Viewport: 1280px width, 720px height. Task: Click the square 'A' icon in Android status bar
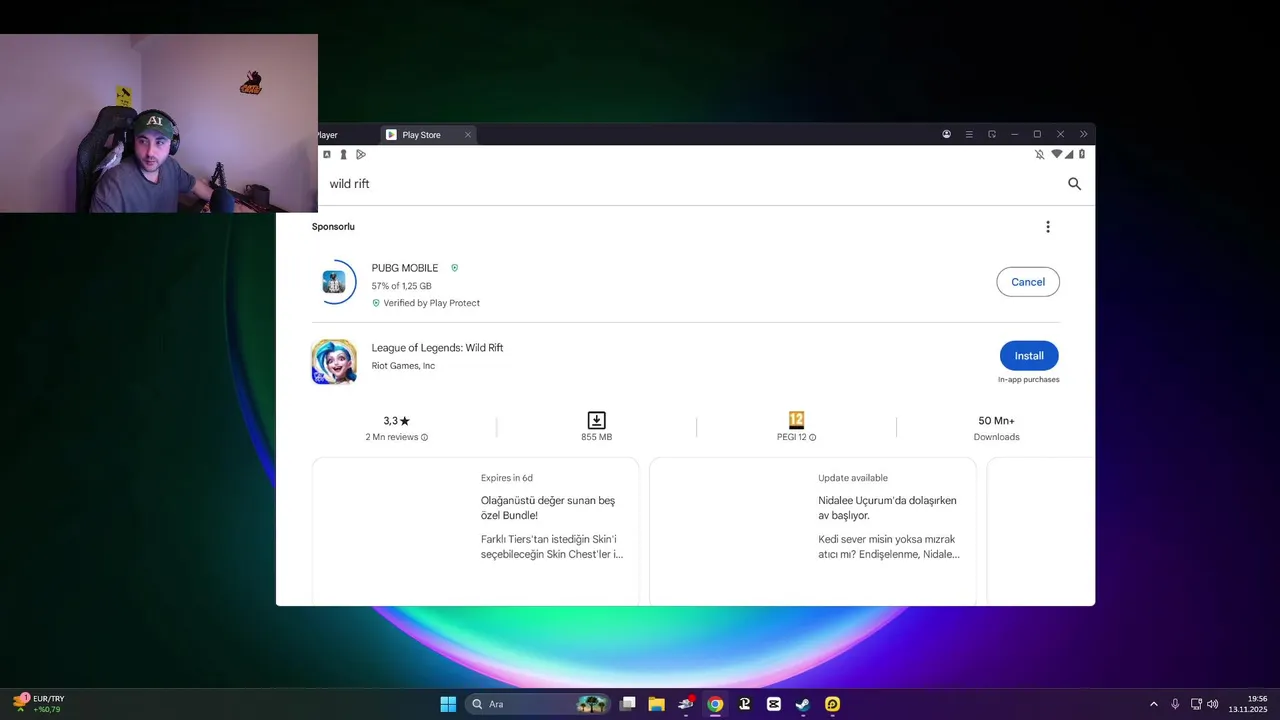coord(326,154)
